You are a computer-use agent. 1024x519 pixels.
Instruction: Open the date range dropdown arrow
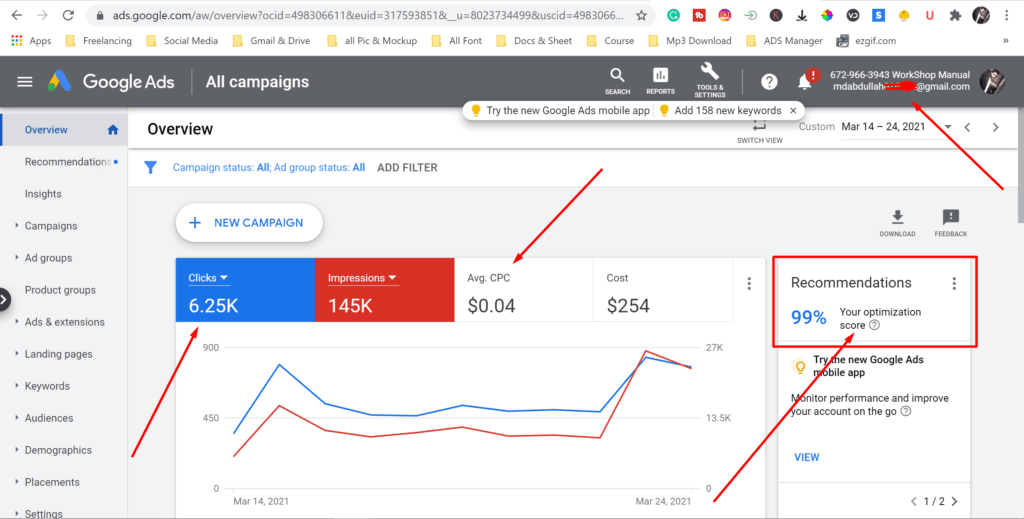click(948, 127)
